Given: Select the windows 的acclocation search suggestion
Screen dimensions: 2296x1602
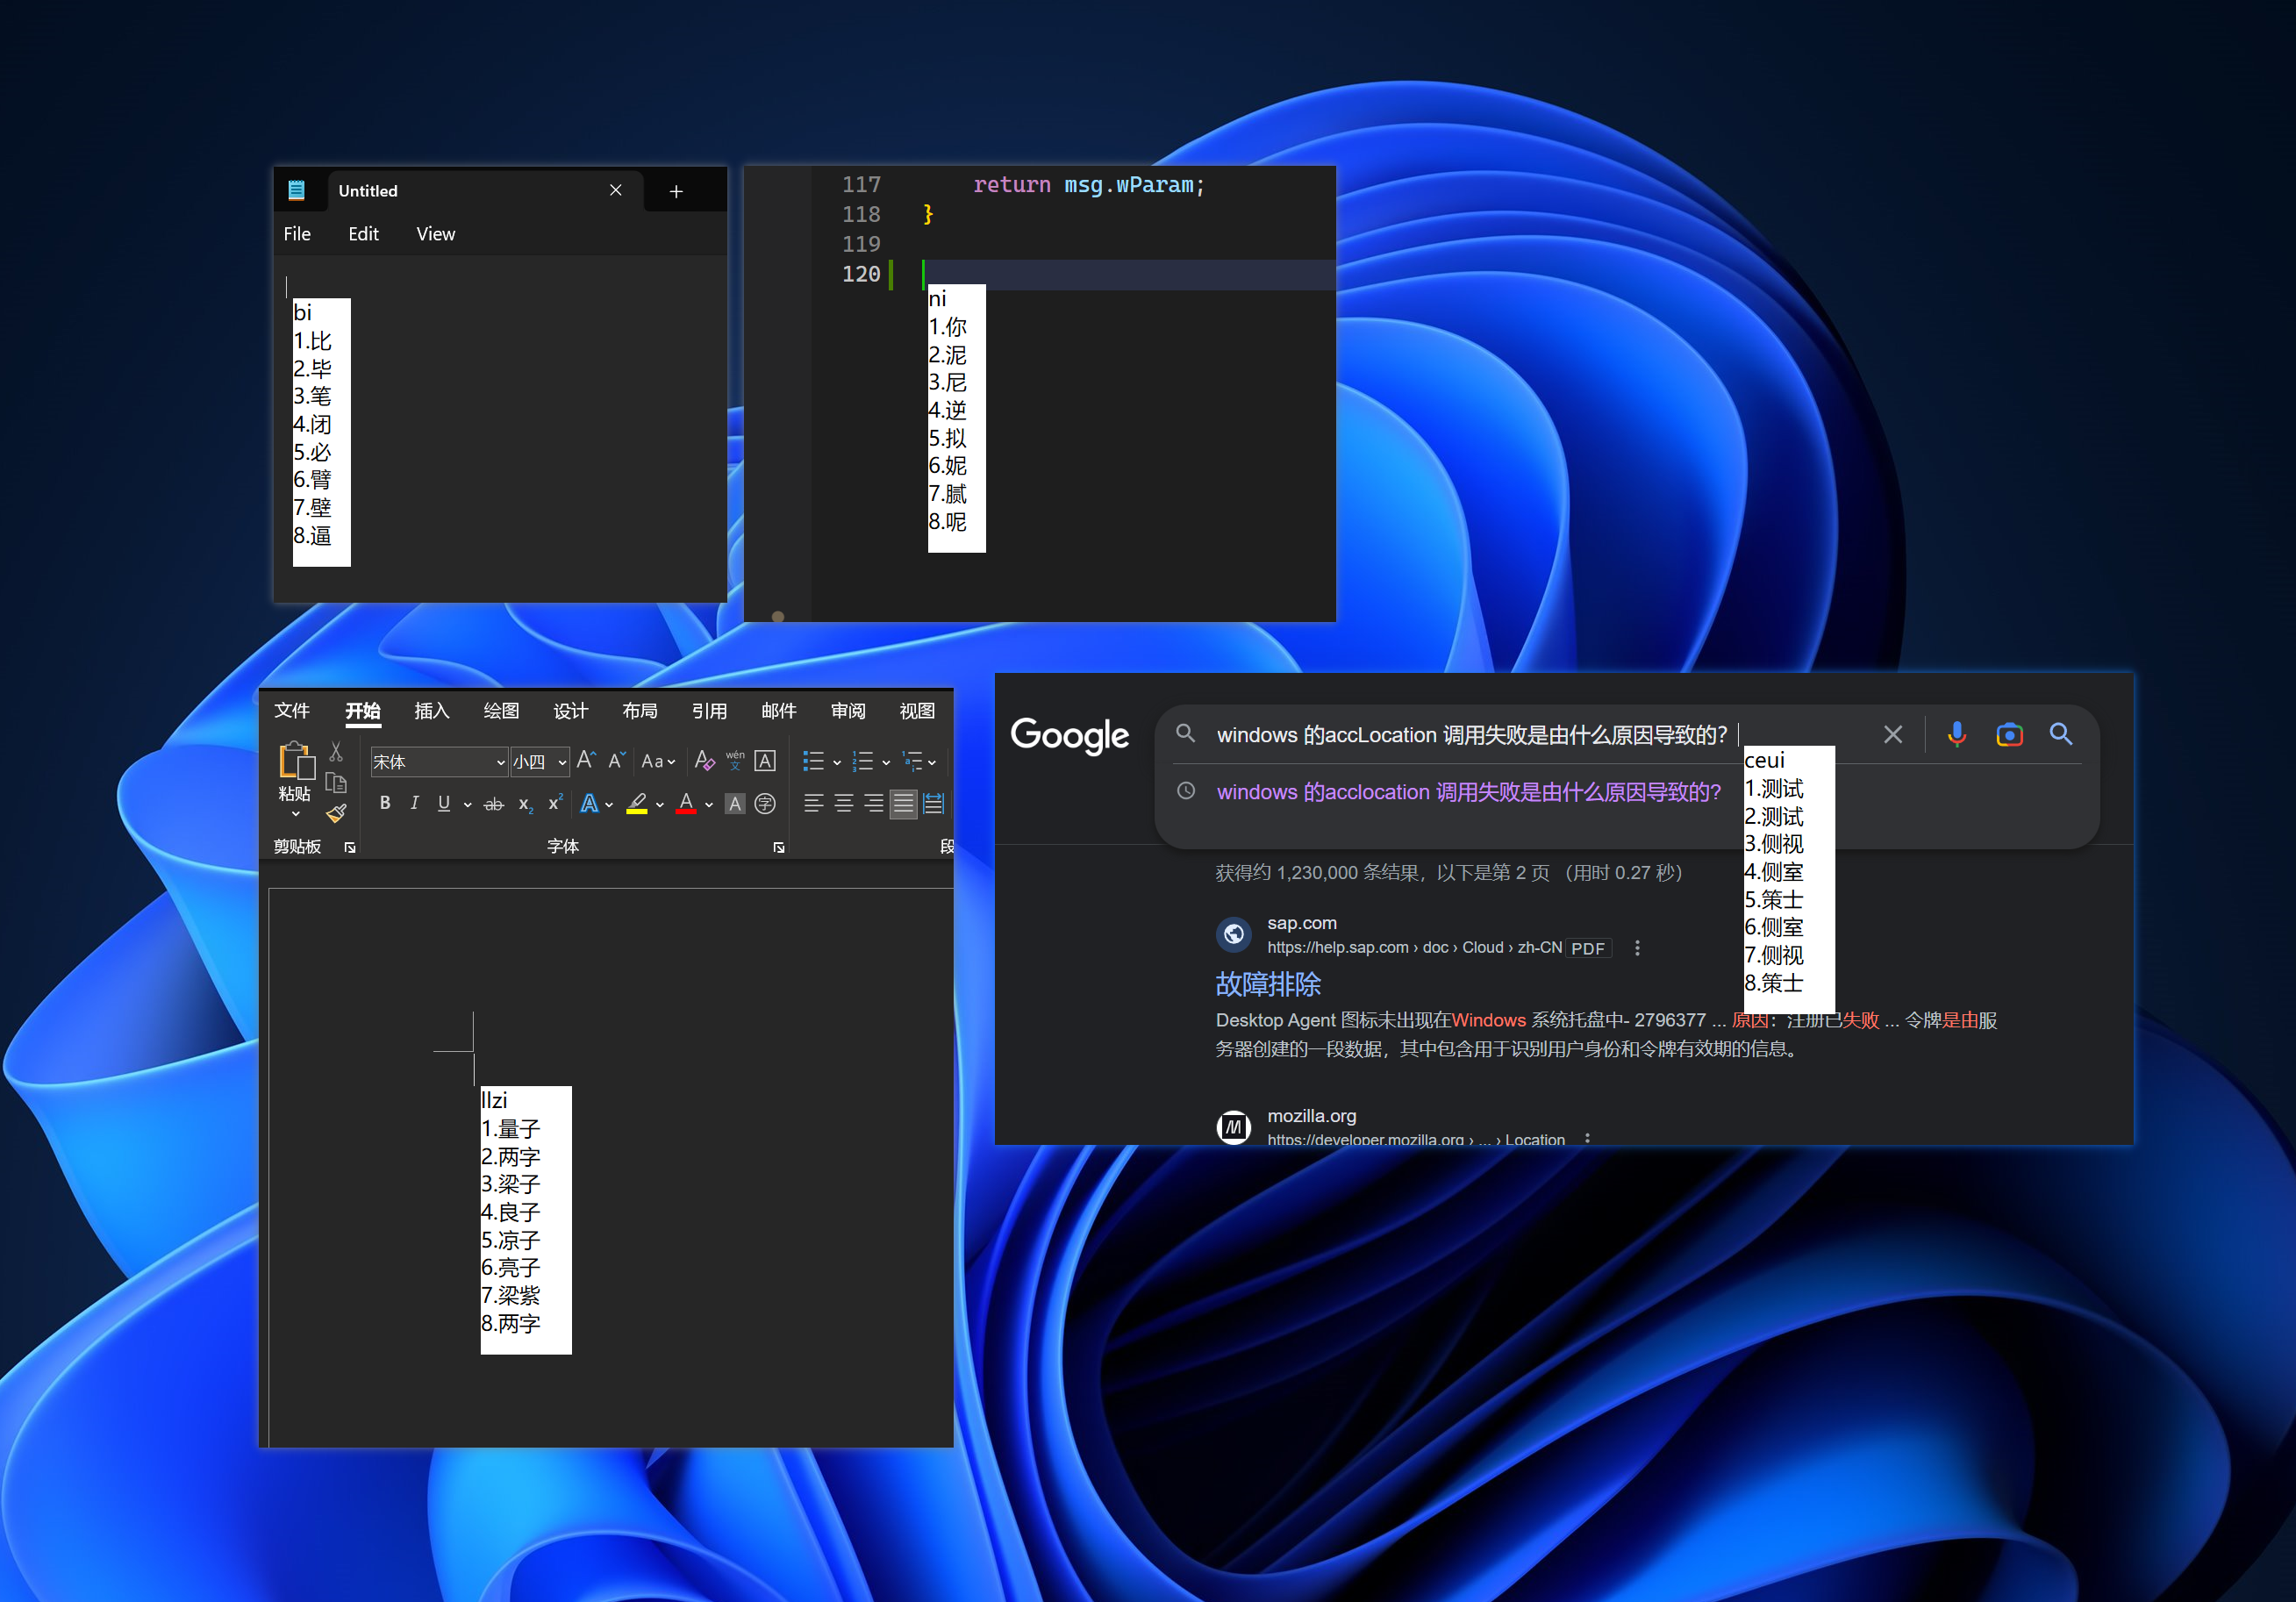Looking at the screenshot, I should click(1468, 792).
